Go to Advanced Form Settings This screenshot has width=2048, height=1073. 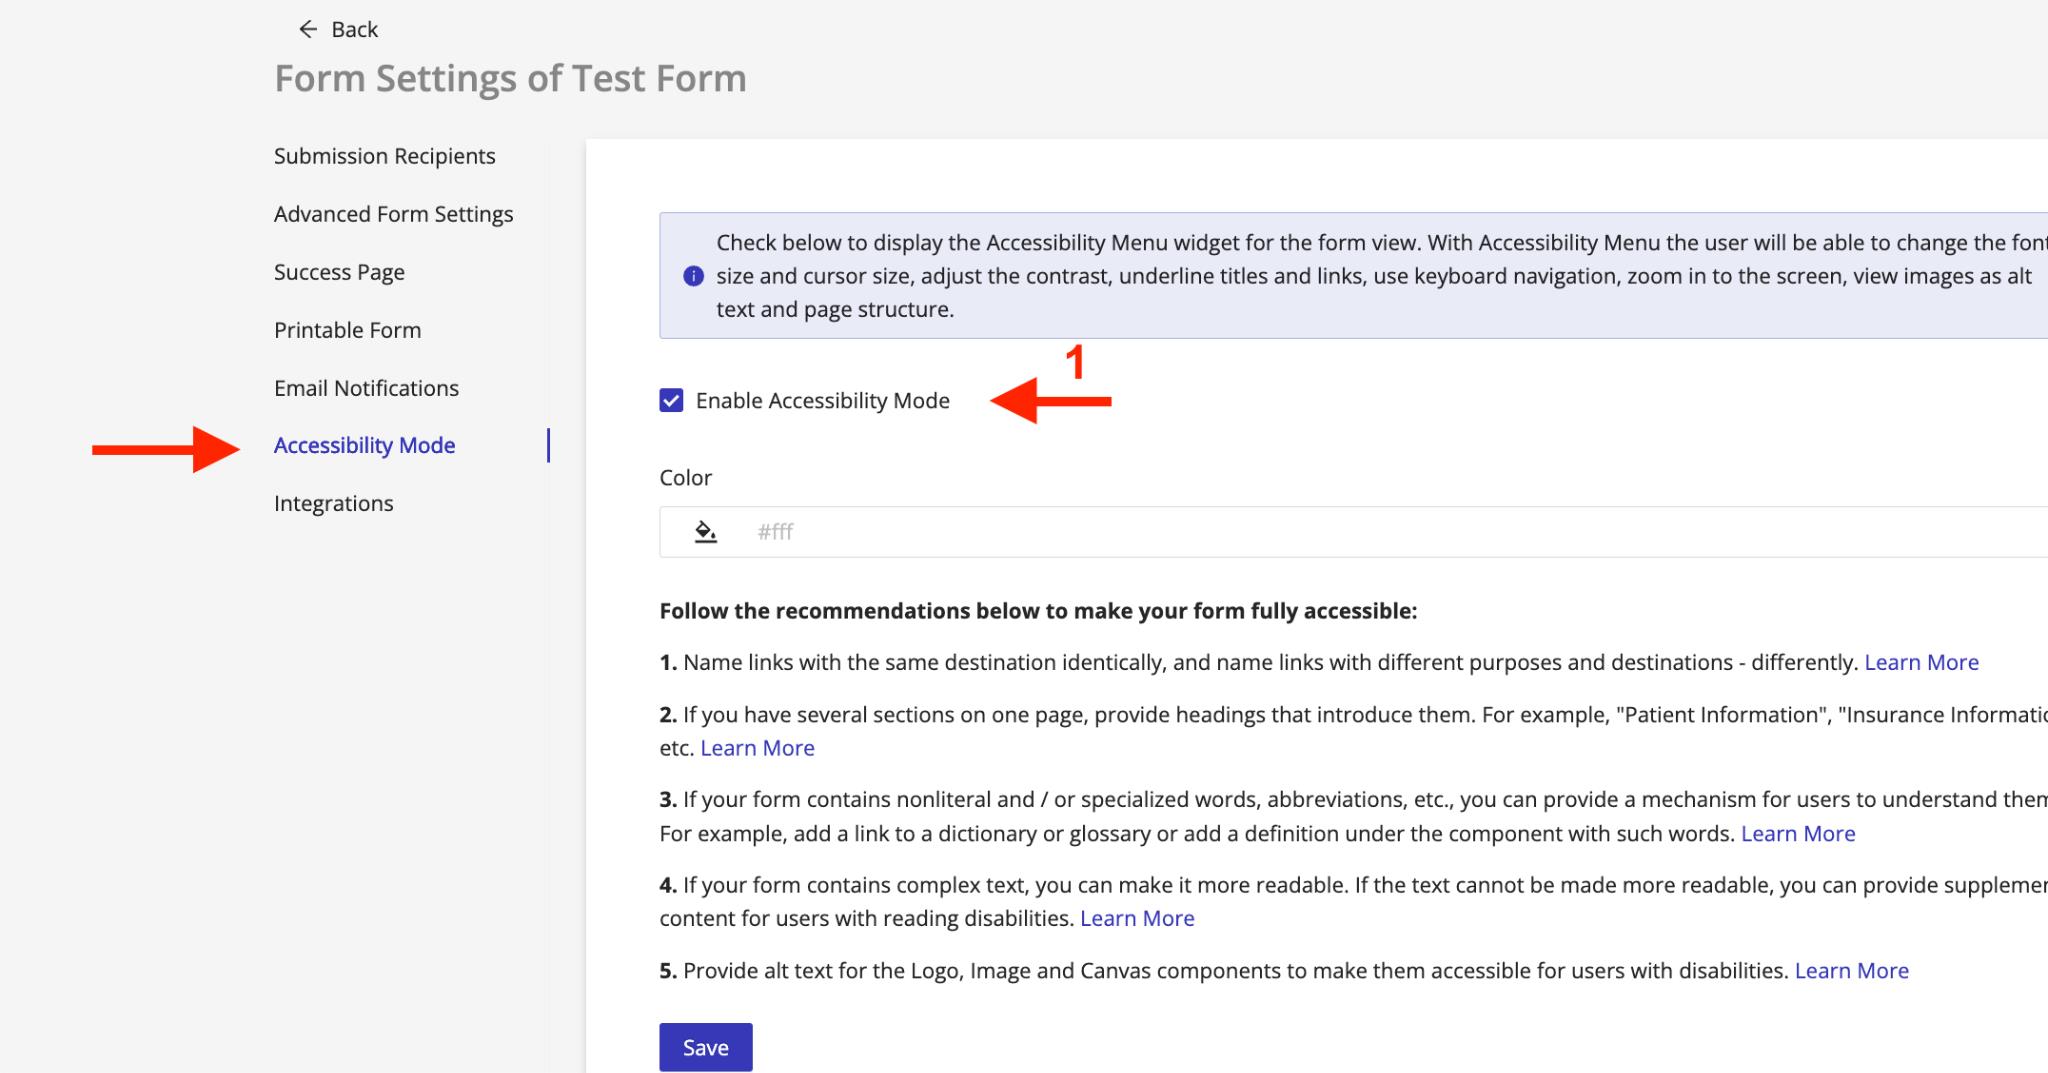(393, 214)
